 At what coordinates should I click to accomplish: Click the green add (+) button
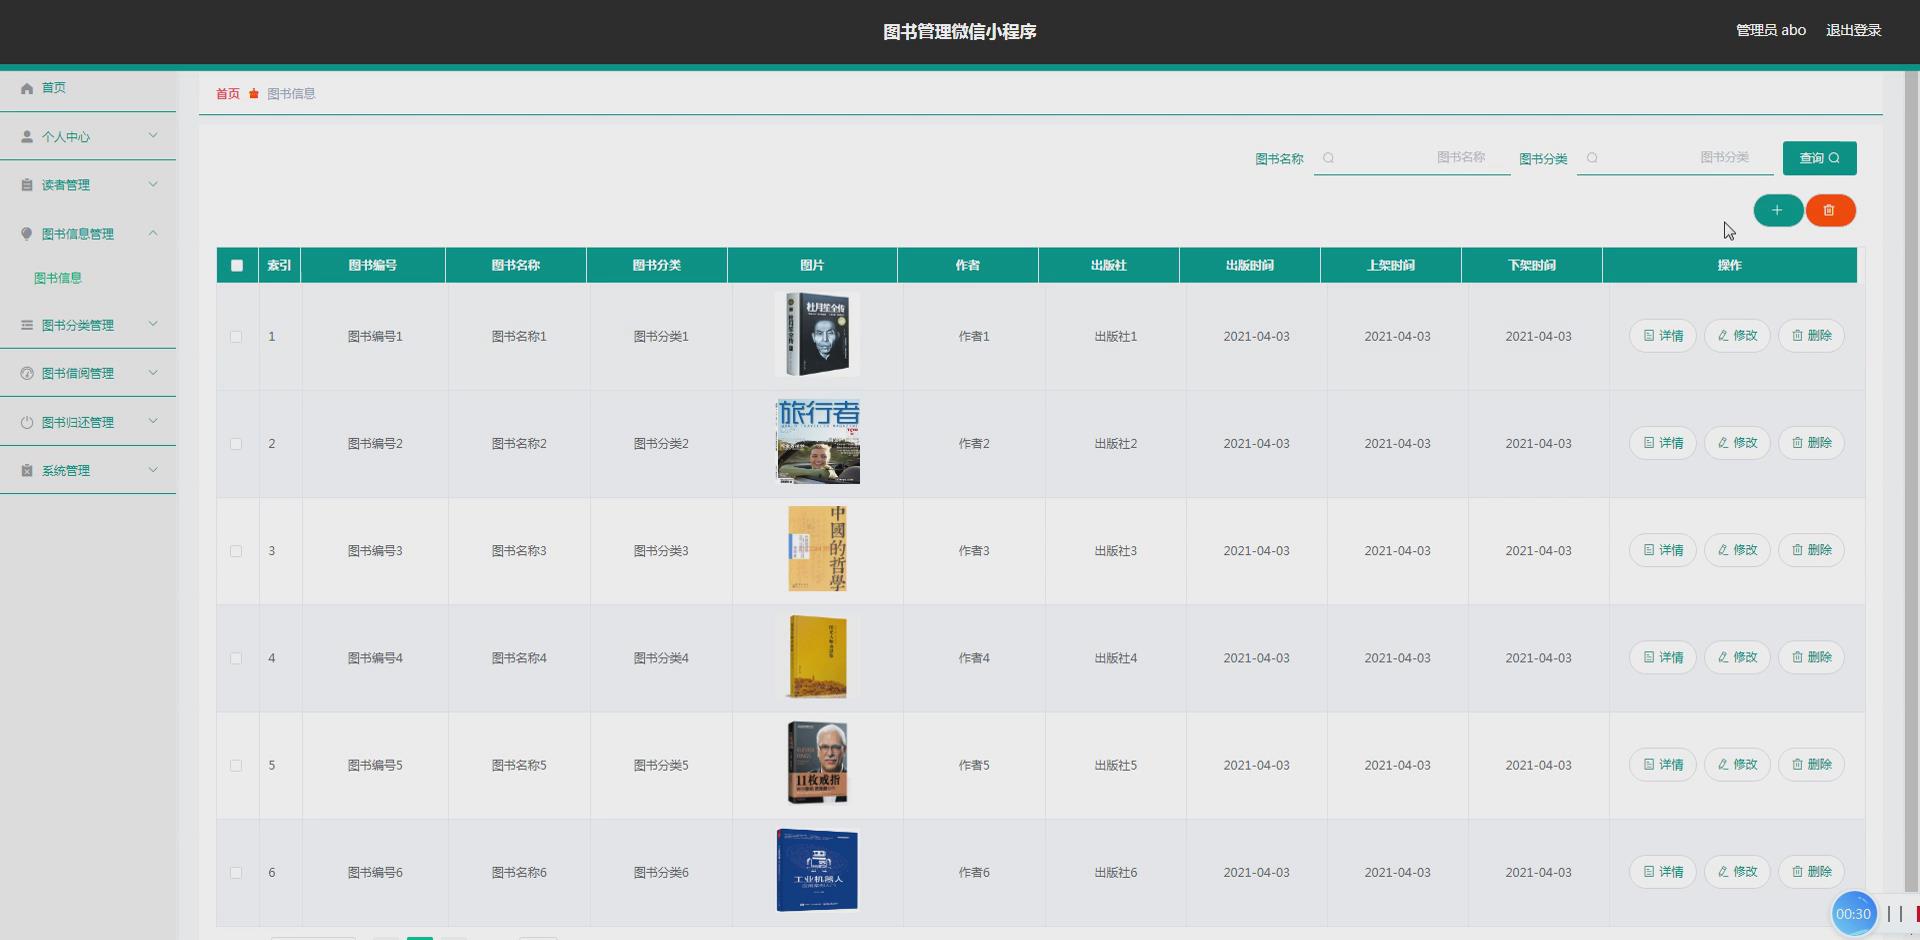[x=1778, y=210]
